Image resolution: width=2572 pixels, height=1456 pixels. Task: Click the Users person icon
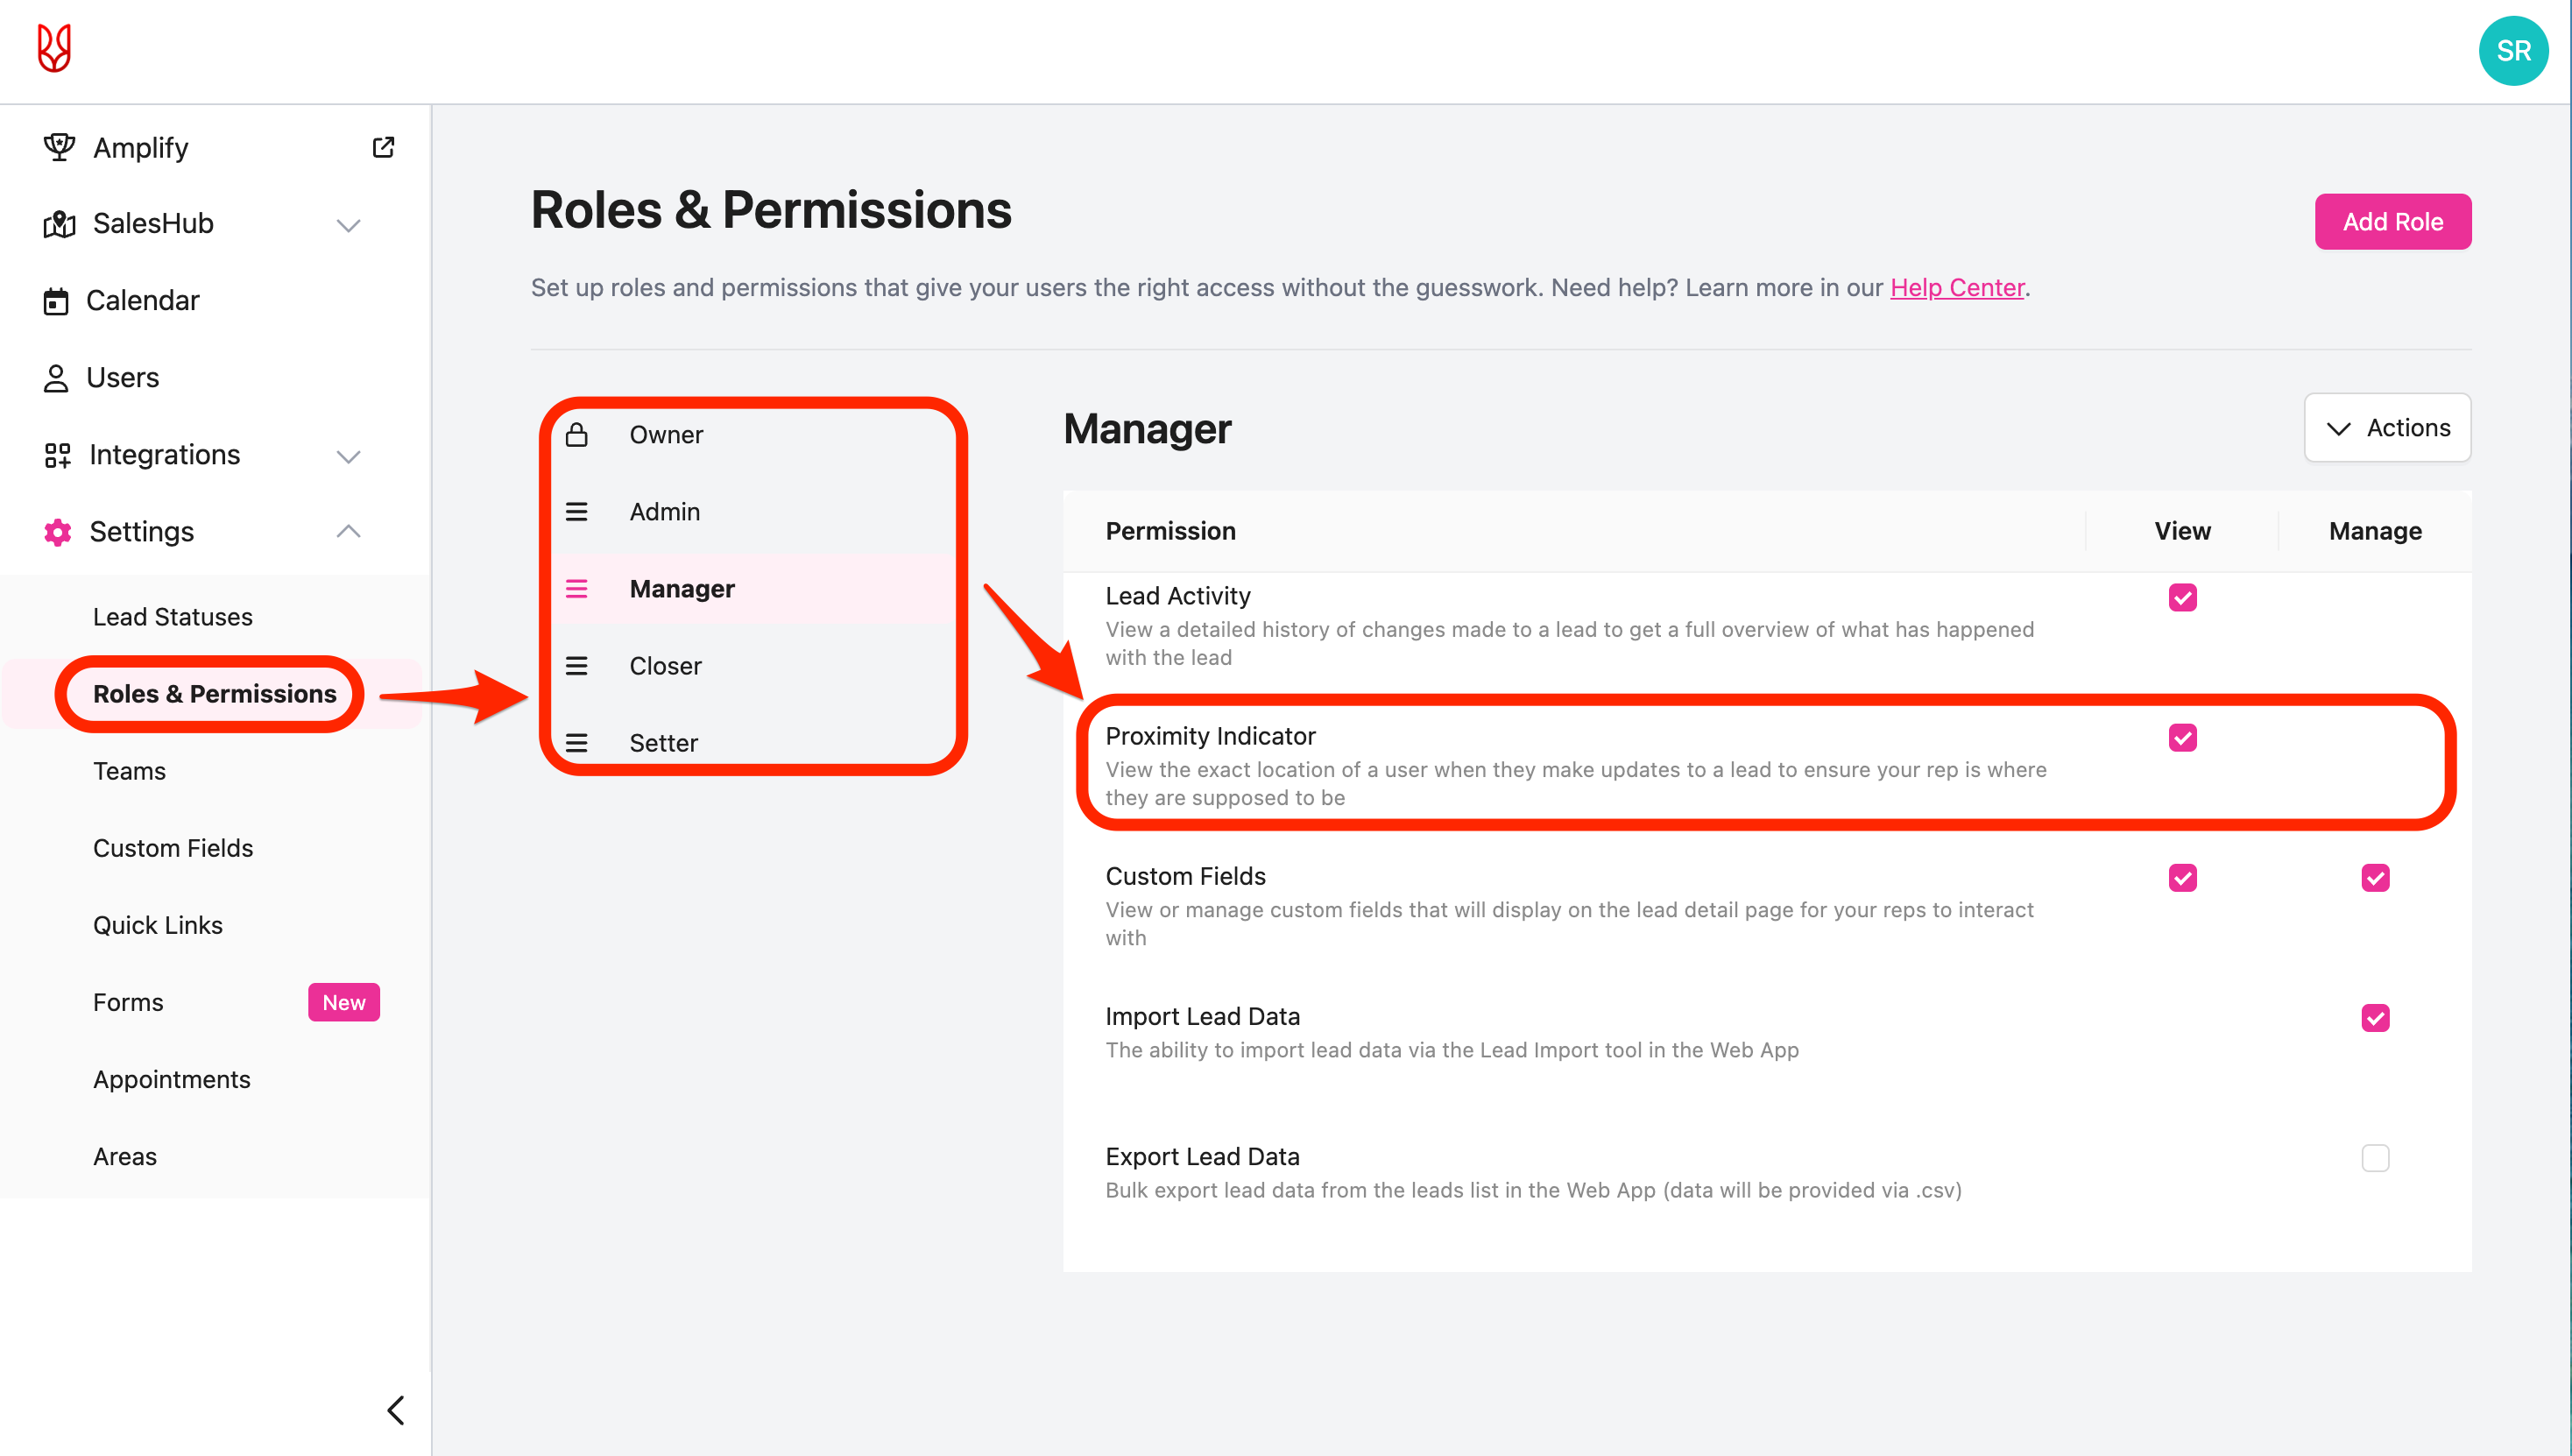click(56, 378)
